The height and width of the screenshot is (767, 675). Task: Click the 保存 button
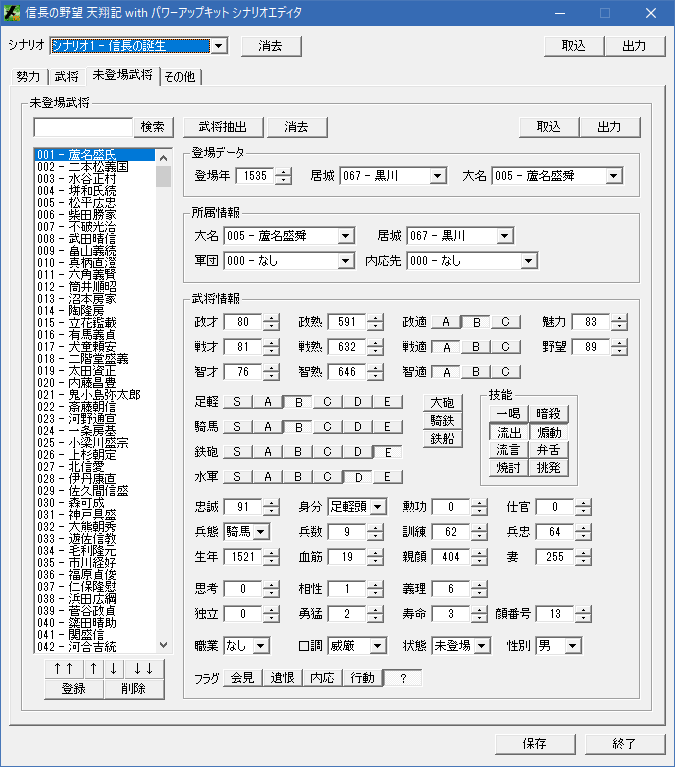pyautogui.click(x=534, y=743)
